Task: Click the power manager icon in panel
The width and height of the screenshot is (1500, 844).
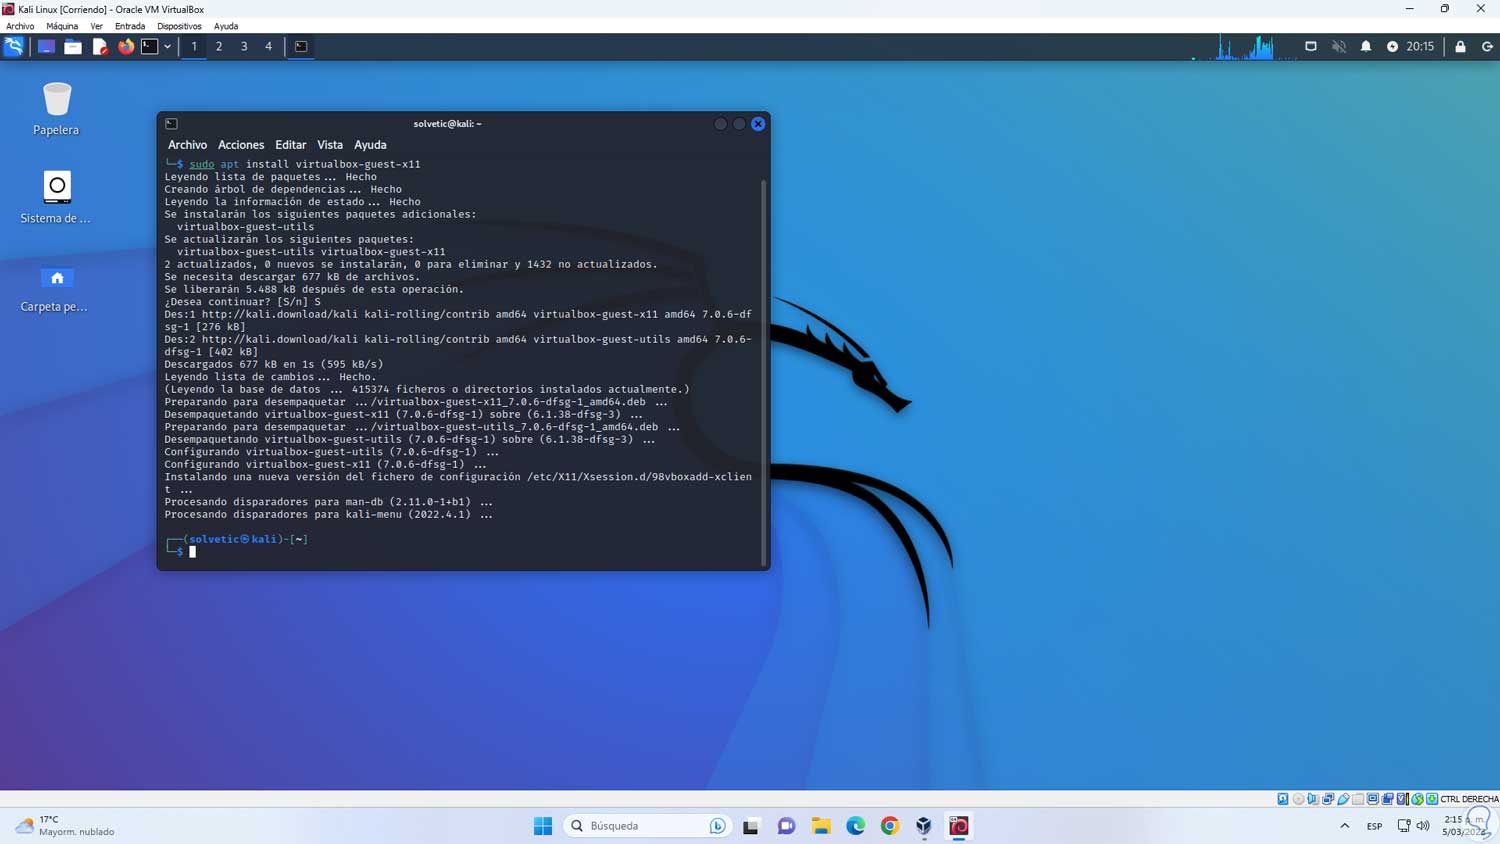Action: tap(1392, 47)
